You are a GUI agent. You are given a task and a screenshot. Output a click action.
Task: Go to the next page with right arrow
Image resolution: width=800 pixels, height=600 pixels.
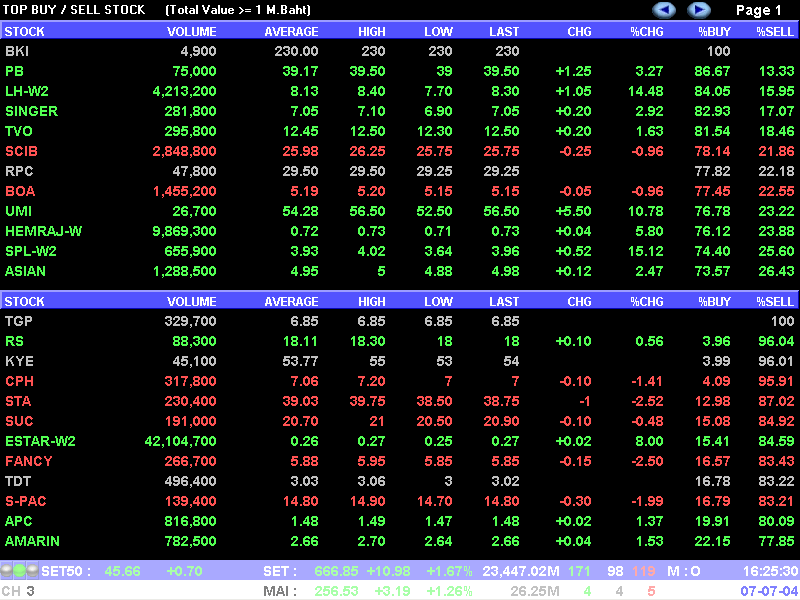point(699,10)
